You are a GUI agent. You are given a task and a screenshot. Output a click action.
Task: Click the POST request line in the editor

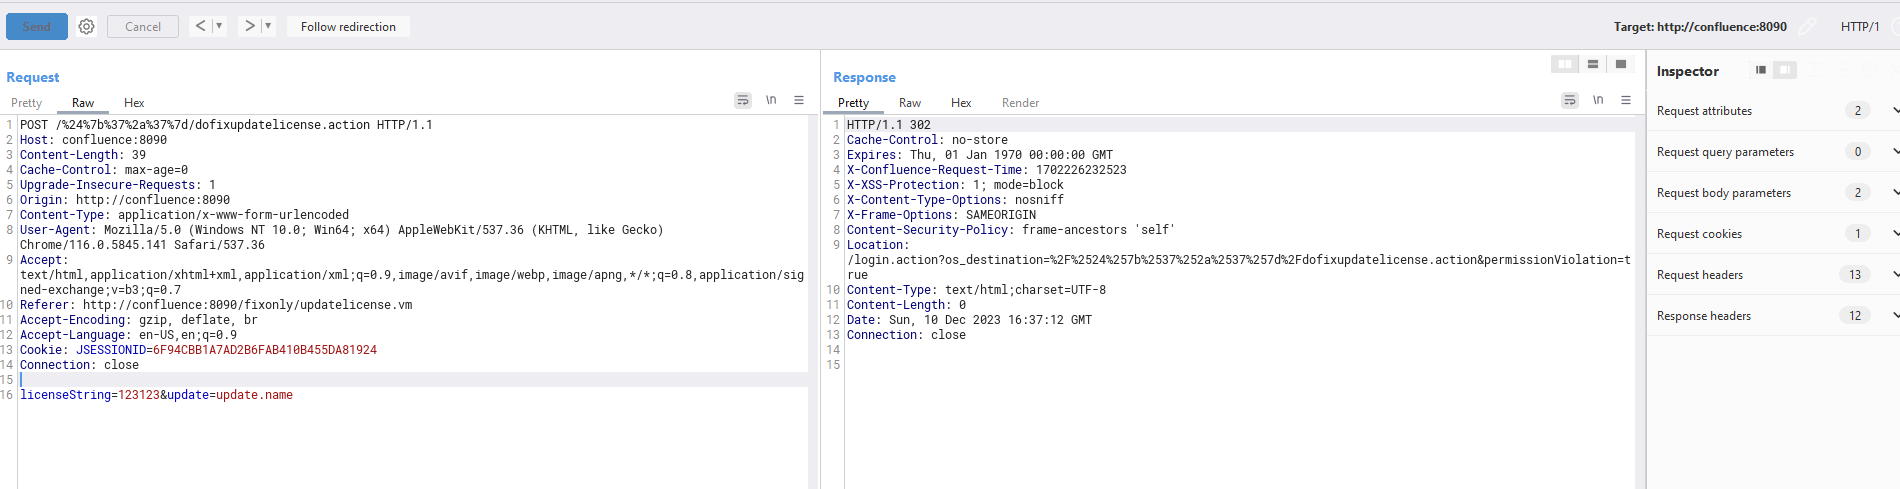(x=226, y=125)
